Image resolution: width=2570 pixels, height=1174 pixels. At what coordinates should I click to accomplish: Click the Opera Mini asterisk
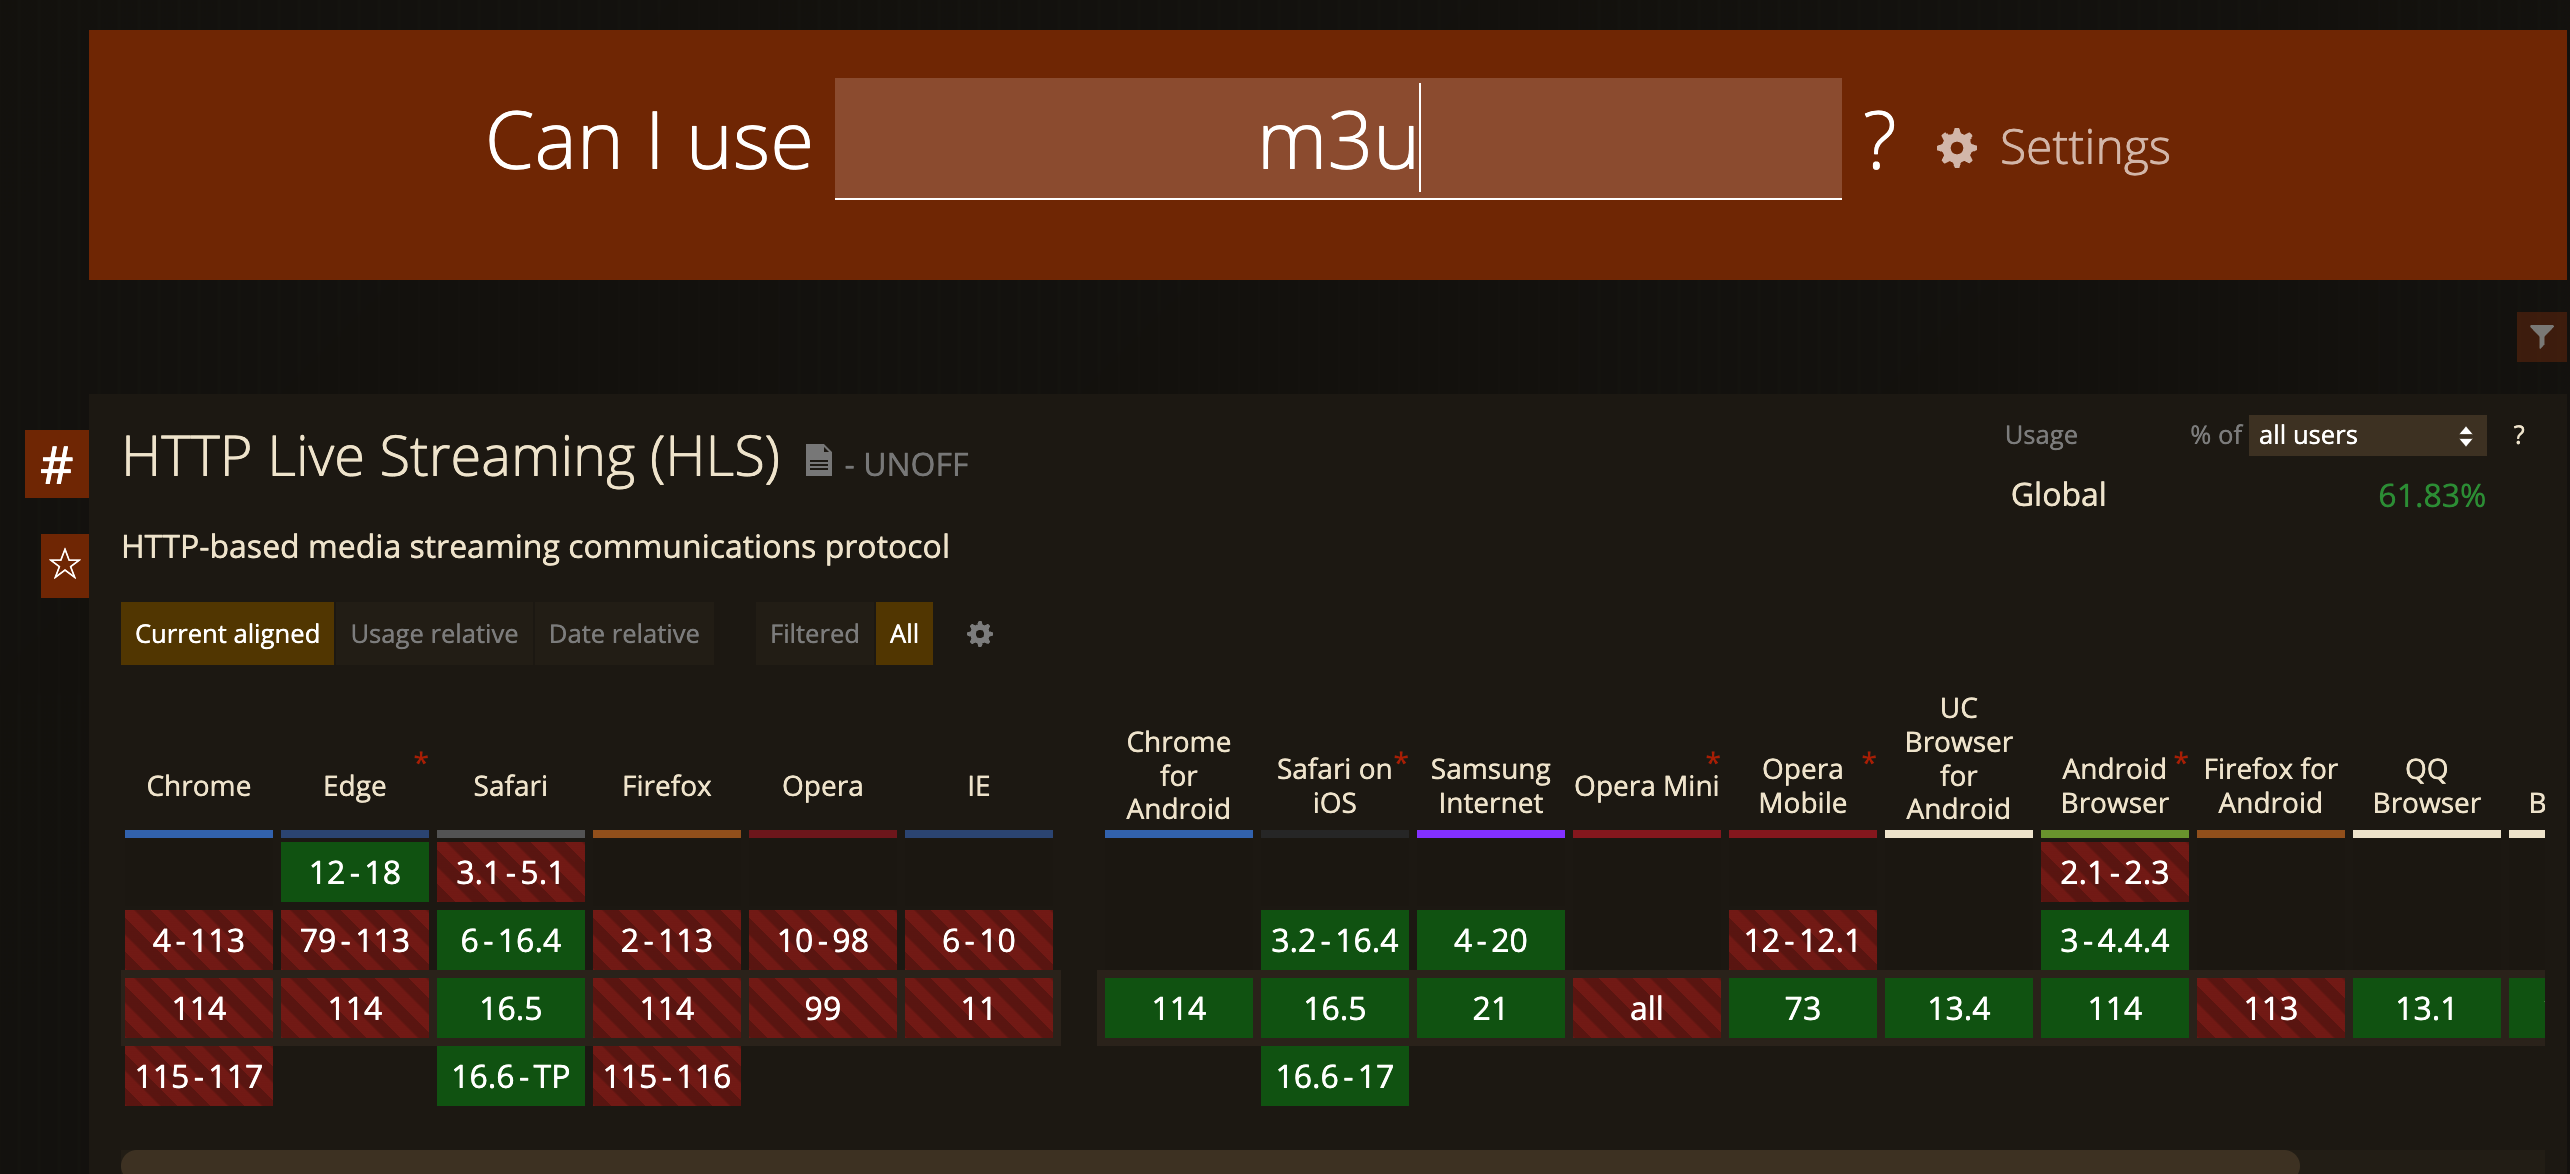(x=1713, y=760)
